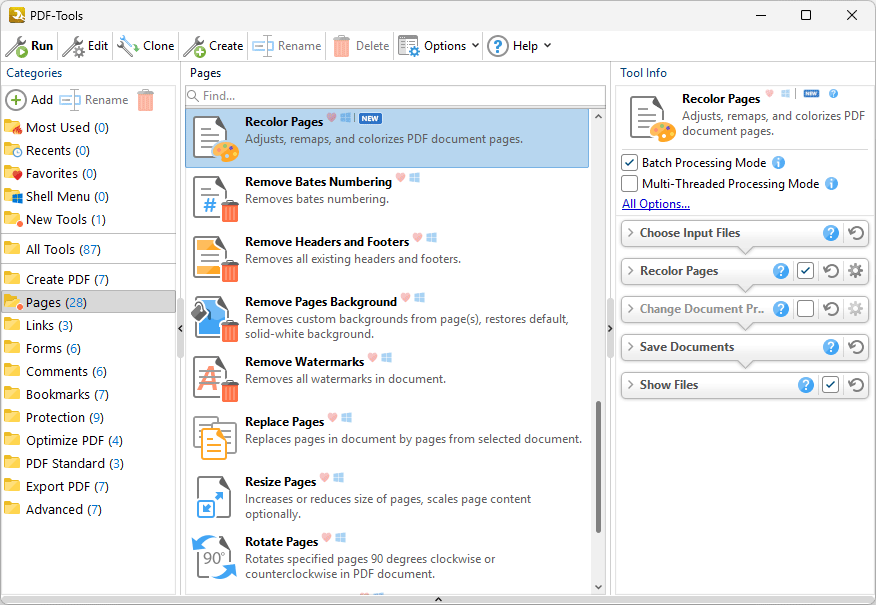
Task: Reset the Show Files step
Action: point(856,385)
